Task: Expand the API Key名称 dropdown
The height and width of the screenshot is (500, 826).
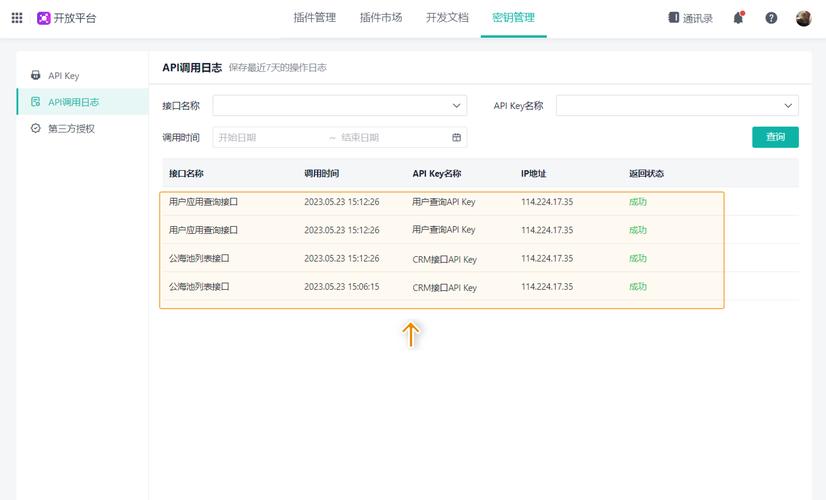Action: (x=788, y=106)
